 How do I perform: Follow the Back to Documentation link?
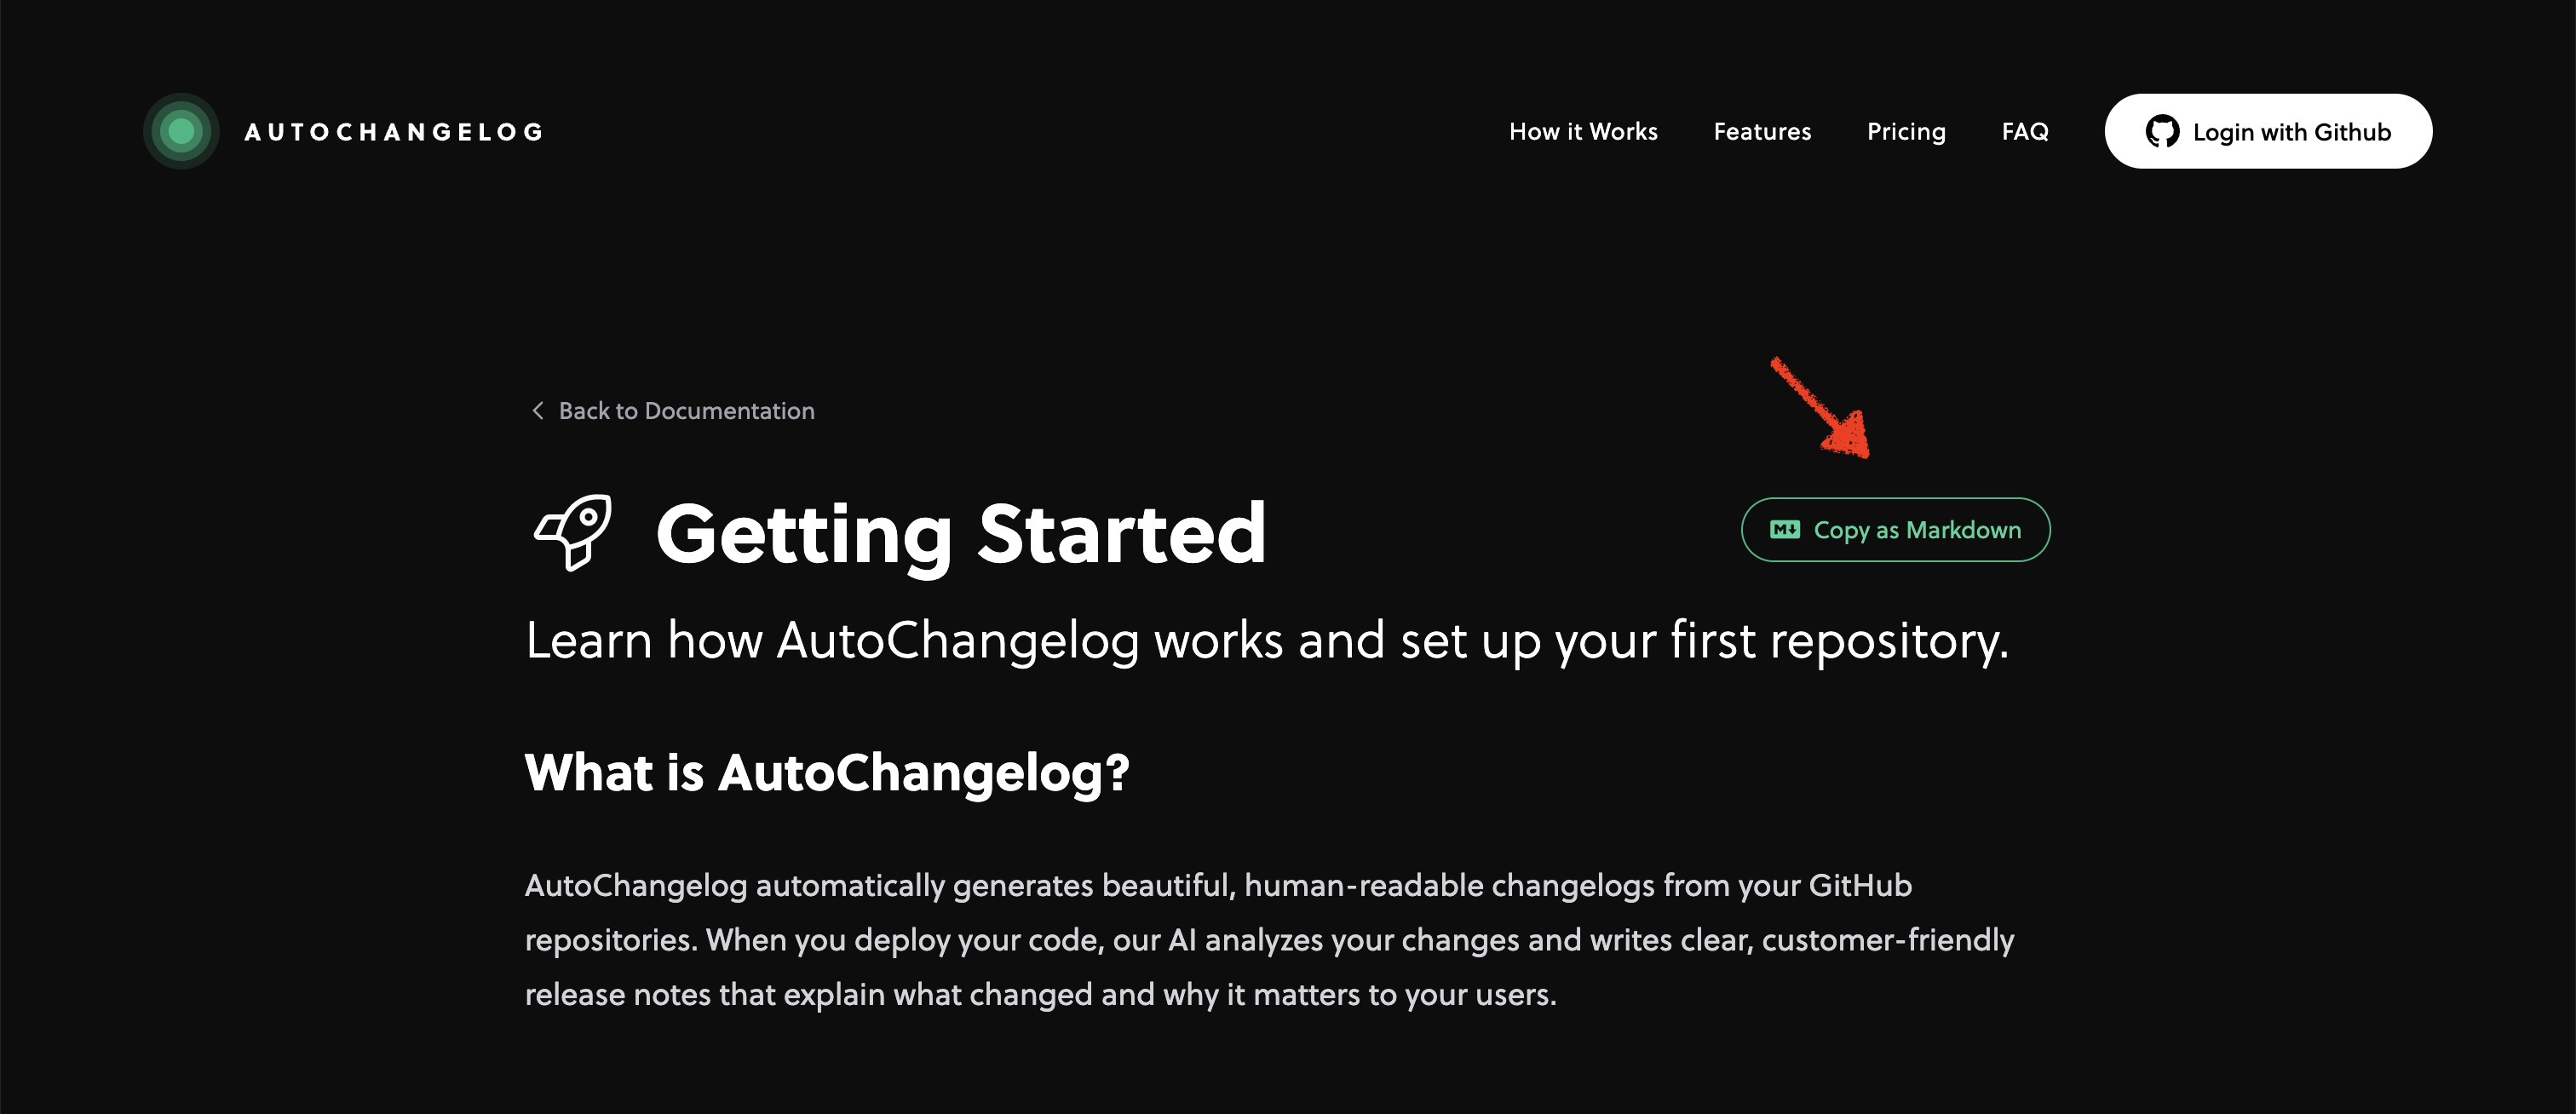pos(686,411)
